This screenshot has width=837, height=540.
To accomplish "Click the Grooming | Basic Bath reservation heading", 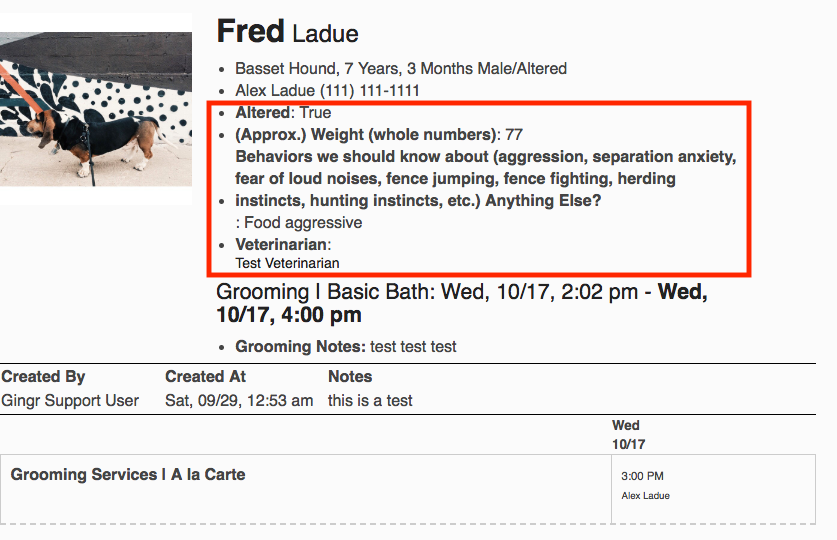I will pos(462,303).
